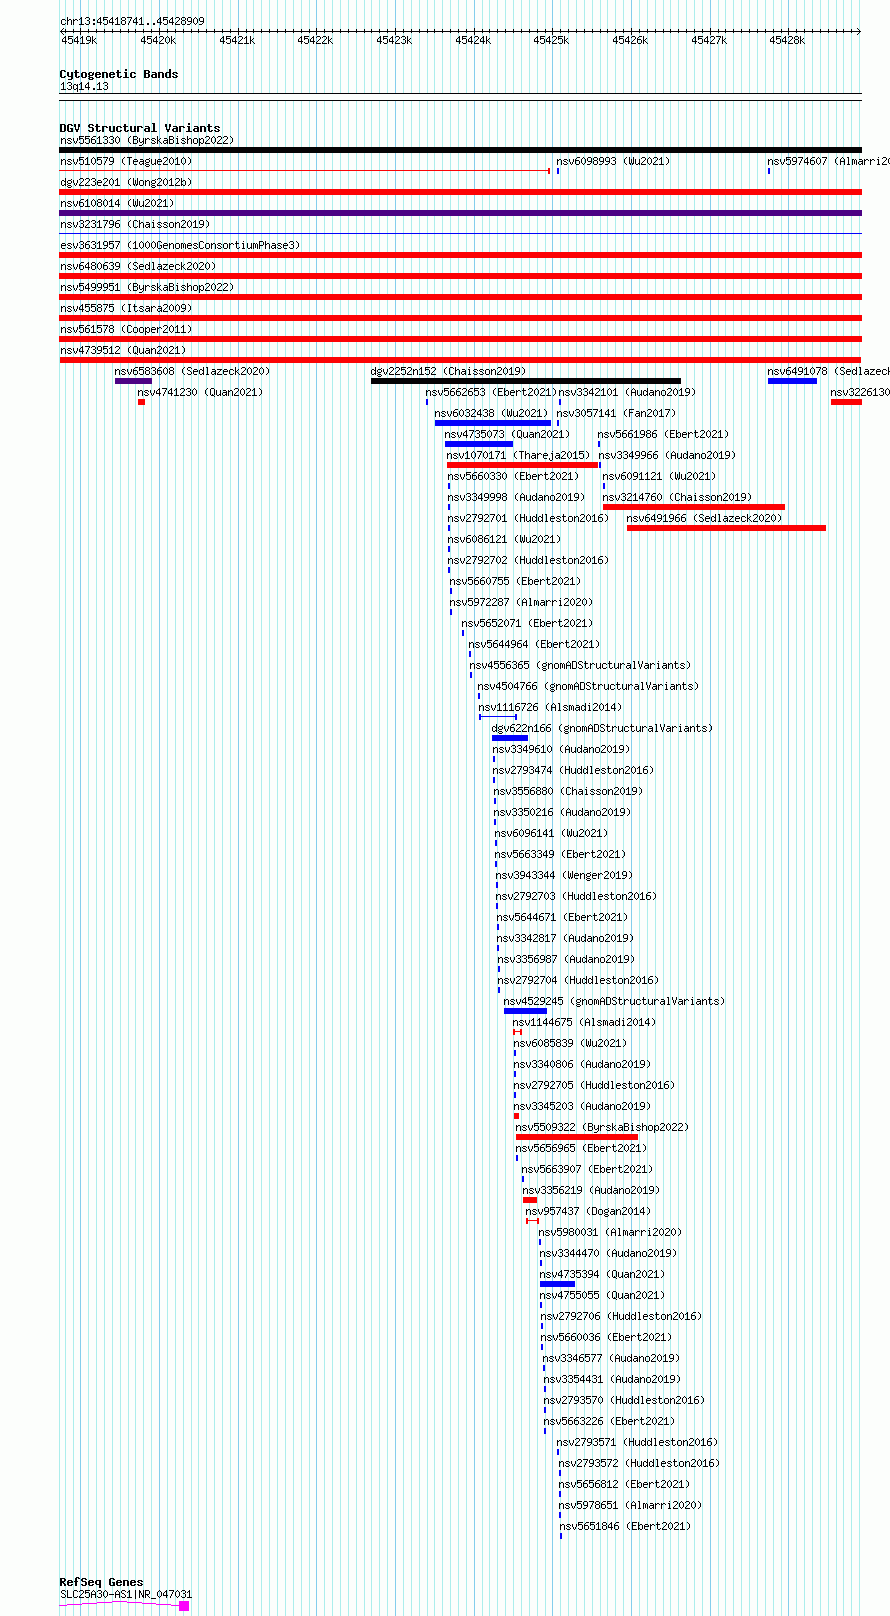890x1616 pixels.
Task: Select nsv3057141 (Fan2017) label
Action: 616,413
